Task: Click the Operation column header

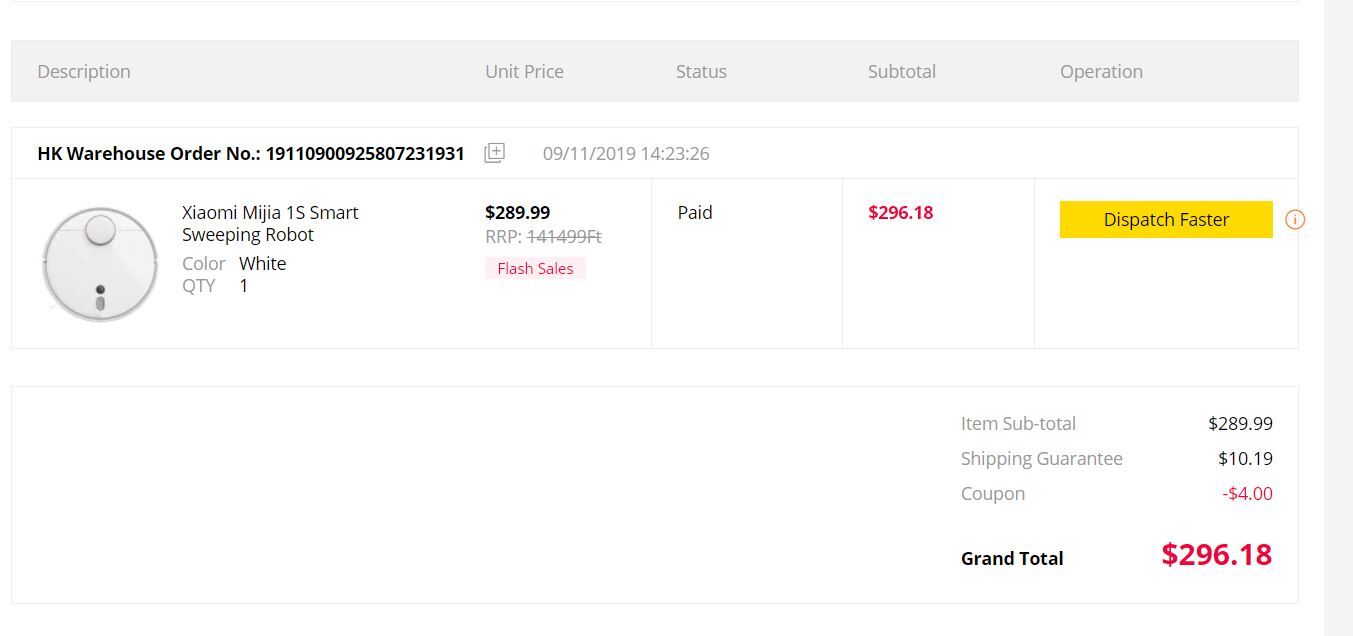Action: (1101, 72)
